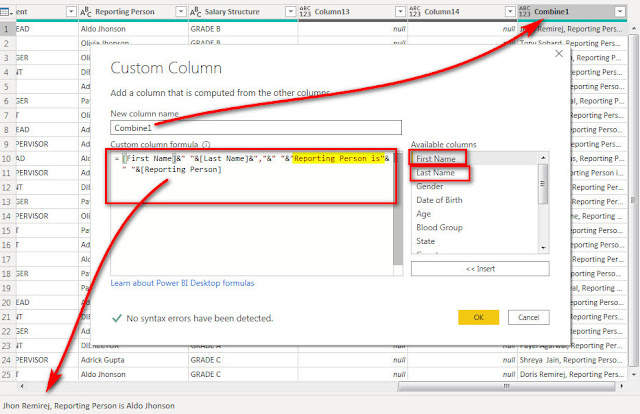The image size is (640, 414).
Task: Click the ABC123 type icon of Column13
Action: pyautogui.click(x=305, y=12)
